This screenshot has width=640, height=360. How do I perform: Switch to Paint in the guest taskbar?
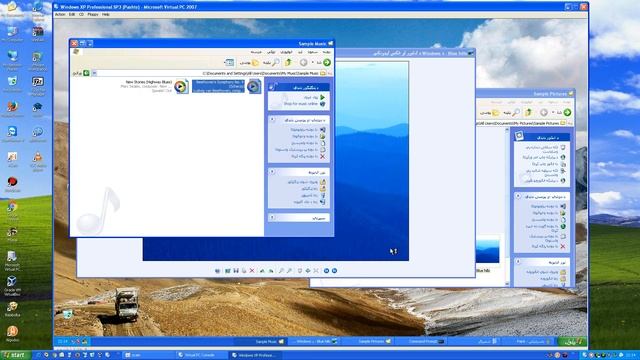pyautogui.click(x=529, y=341)
